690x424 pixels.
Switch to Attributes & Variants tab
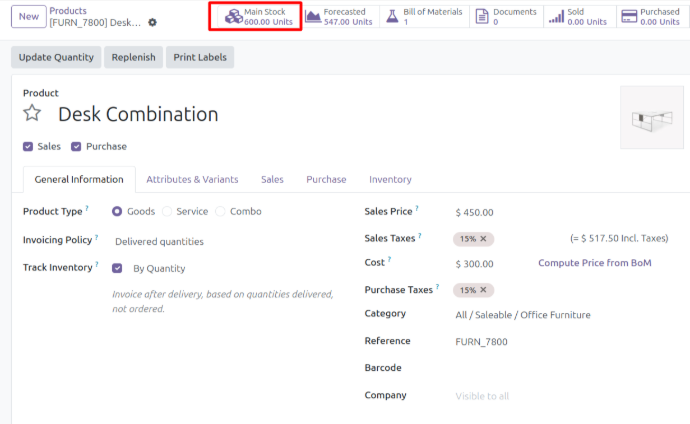click(192, 180)
